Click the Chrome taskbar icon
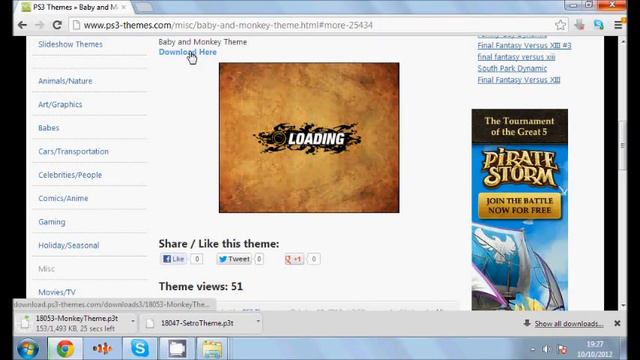The image size is (640, 360). (x=65, y=349)
